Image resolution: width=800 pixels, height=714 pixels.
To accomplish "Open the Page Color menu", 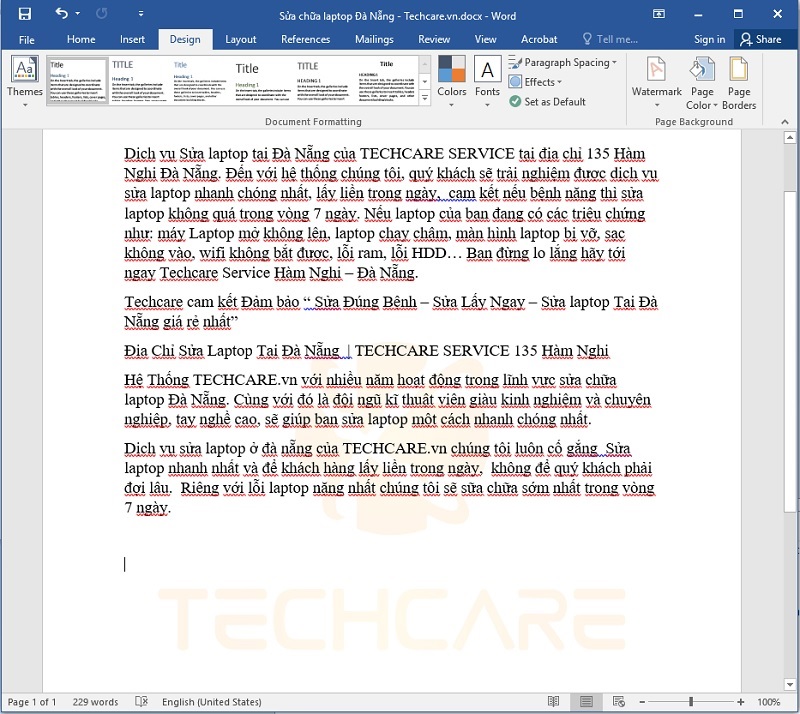I will pos(702,82).
